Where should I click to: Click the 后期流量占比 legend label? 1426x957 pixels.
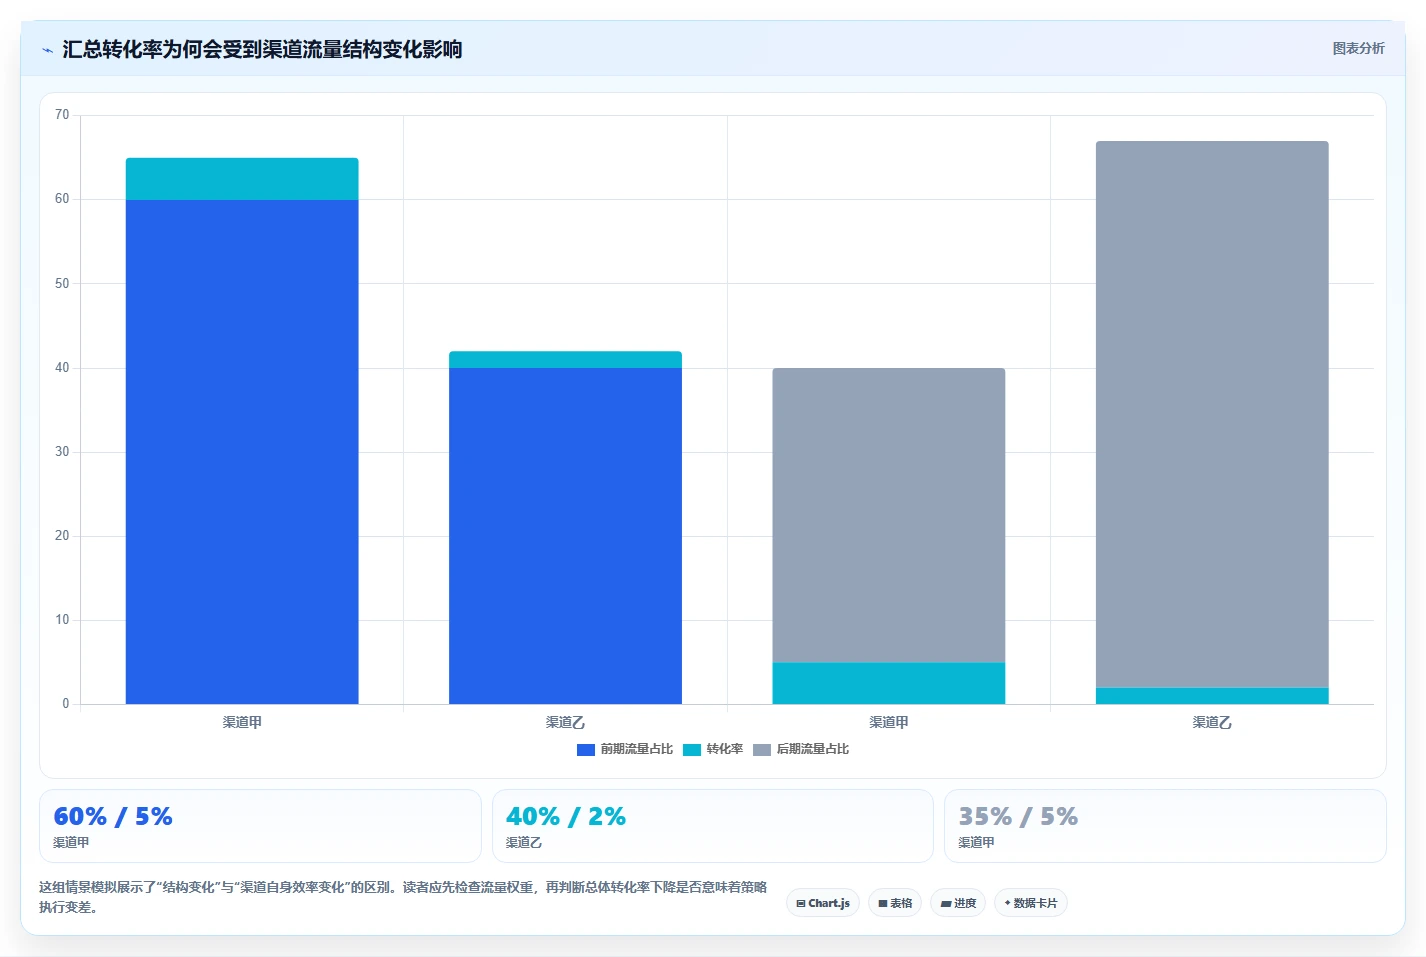tap(813, 749)
